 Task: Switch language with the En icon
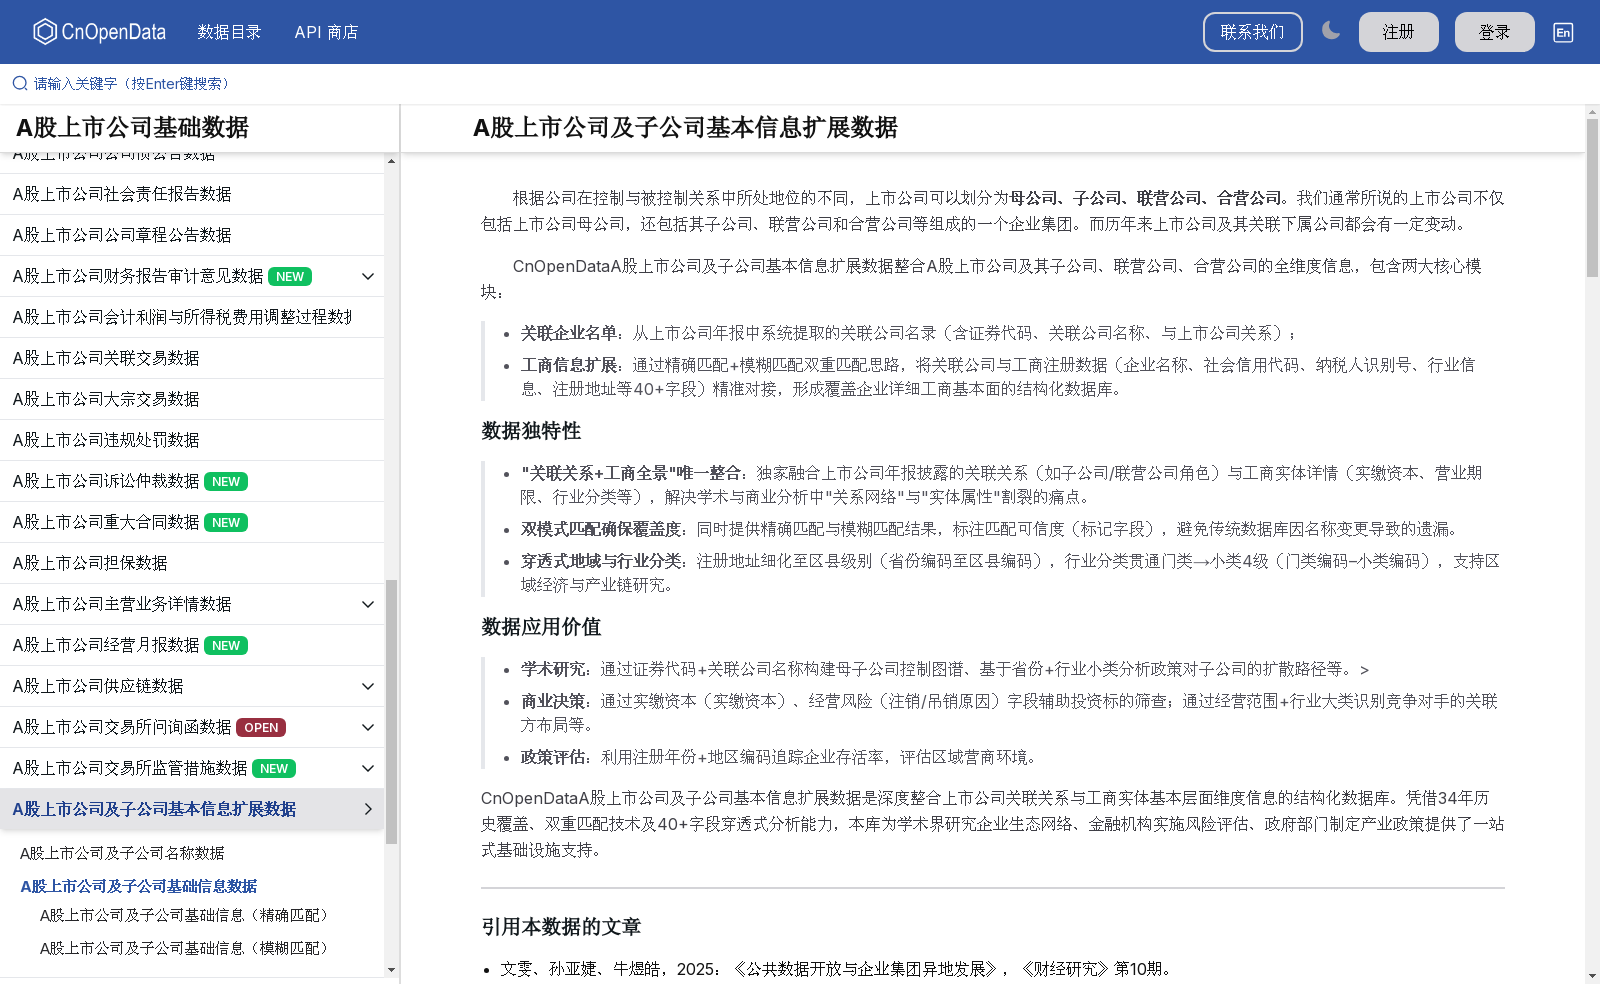tap(1563, 32)
